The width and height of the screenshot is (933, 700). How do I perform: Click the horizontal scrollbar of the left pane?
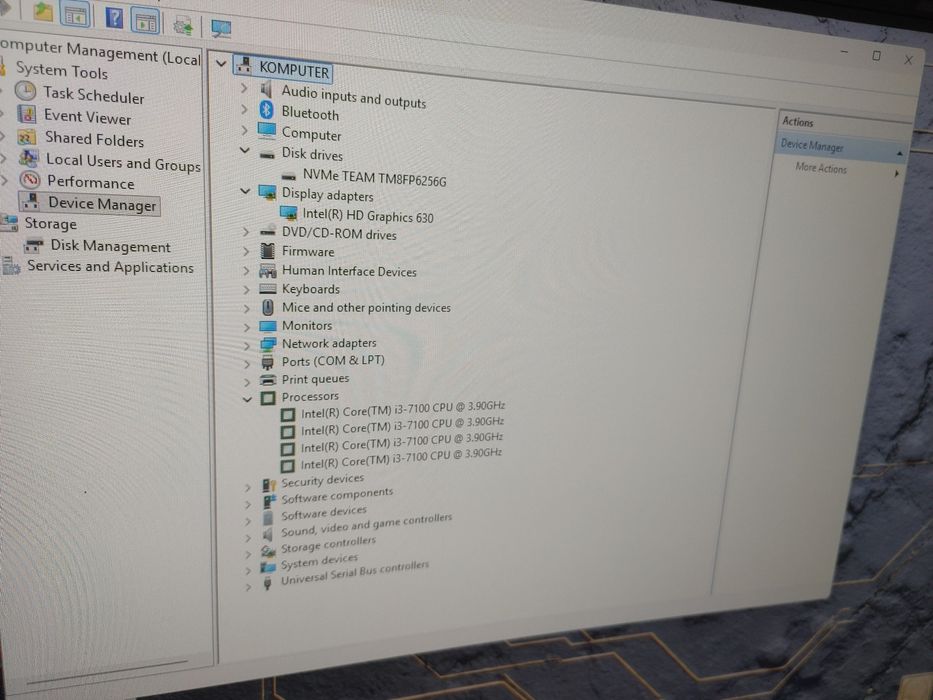107,671
